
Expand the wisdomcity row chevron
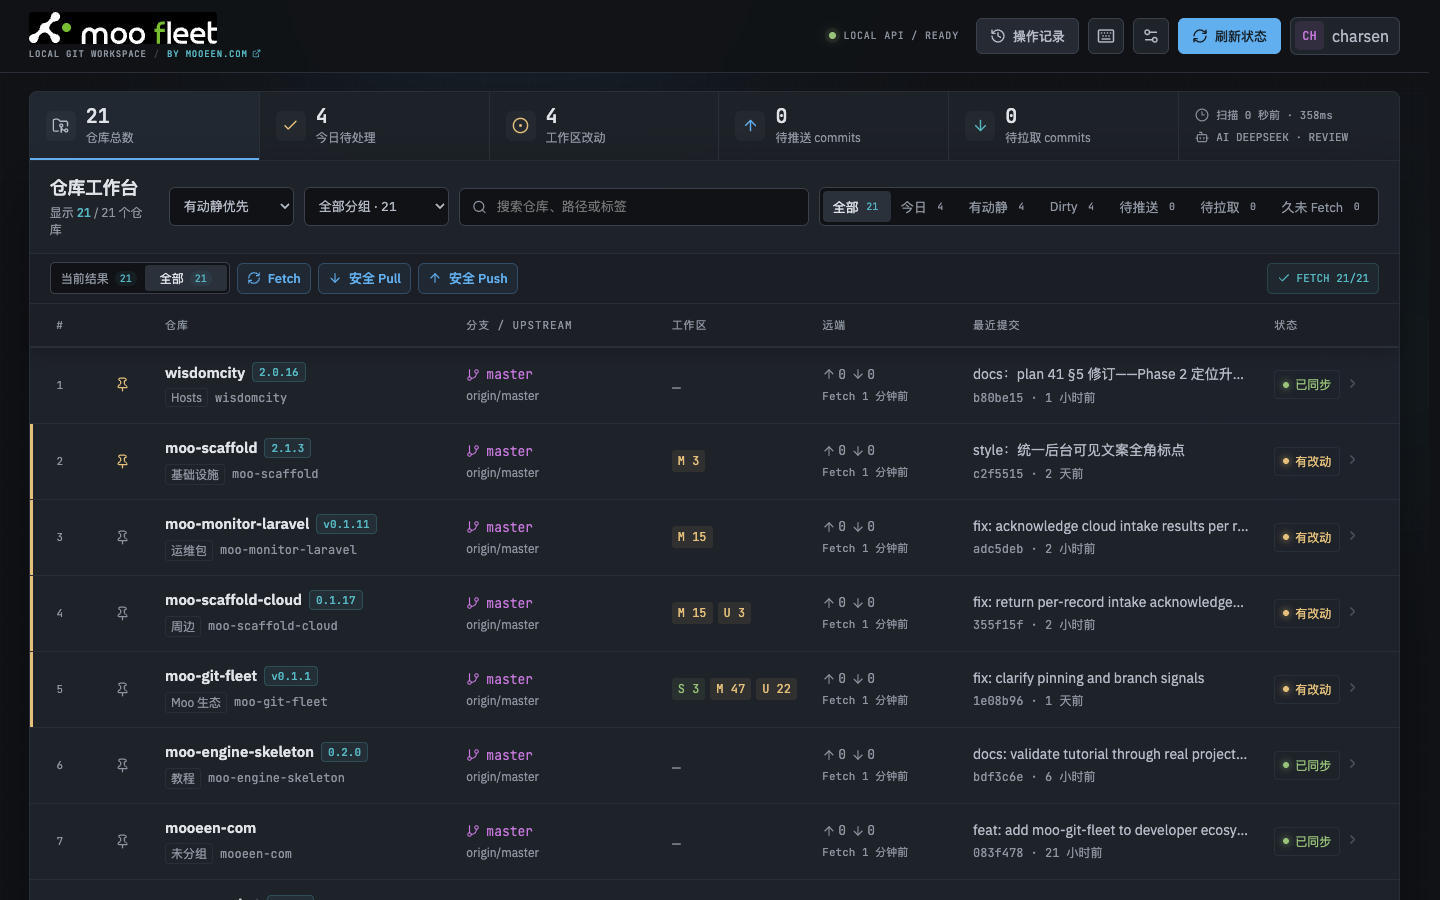coord(1353,384)
